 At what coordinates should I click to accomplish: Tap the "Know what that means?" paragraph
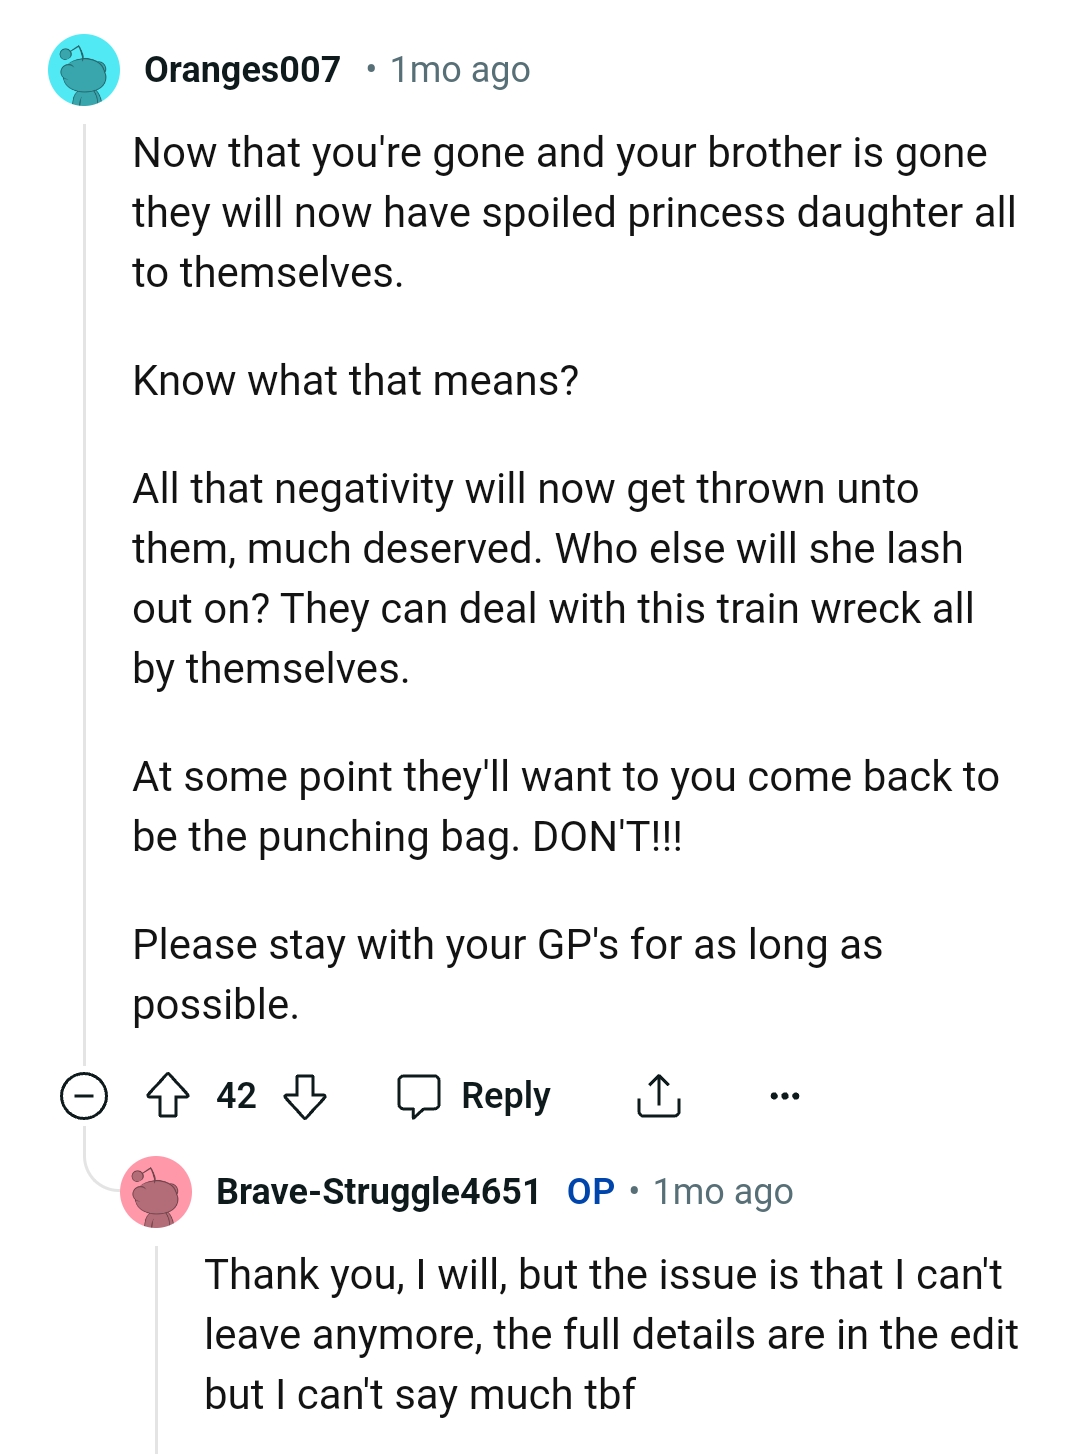[x=356, y=381]
